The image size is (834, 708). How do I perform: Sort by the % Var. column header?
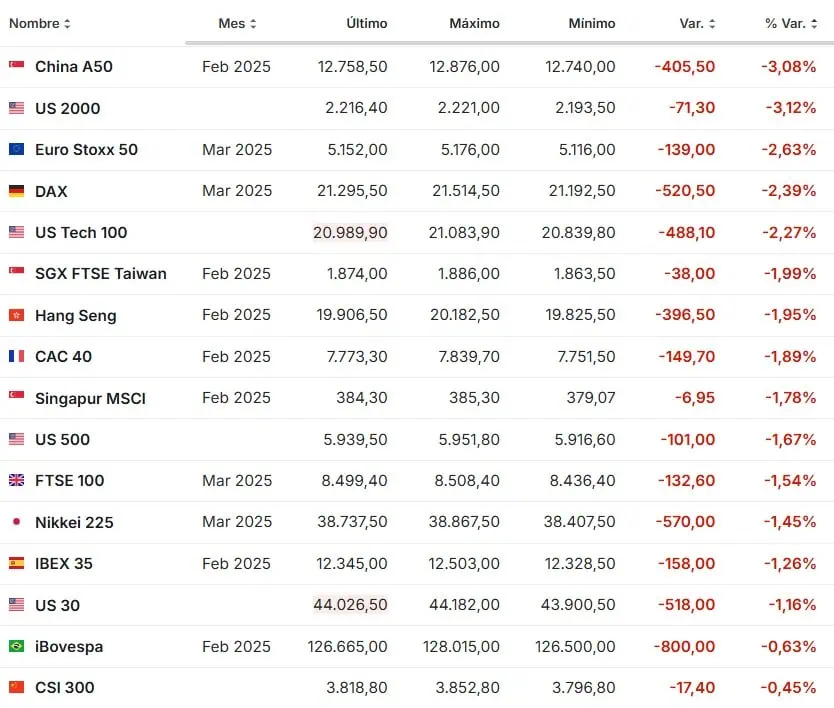pyautogui.click(x=791, y=23)
